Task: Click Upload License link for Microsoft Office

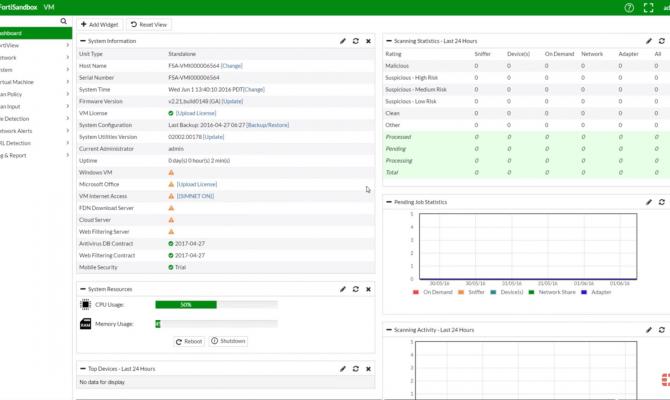Action: (197, 184)
